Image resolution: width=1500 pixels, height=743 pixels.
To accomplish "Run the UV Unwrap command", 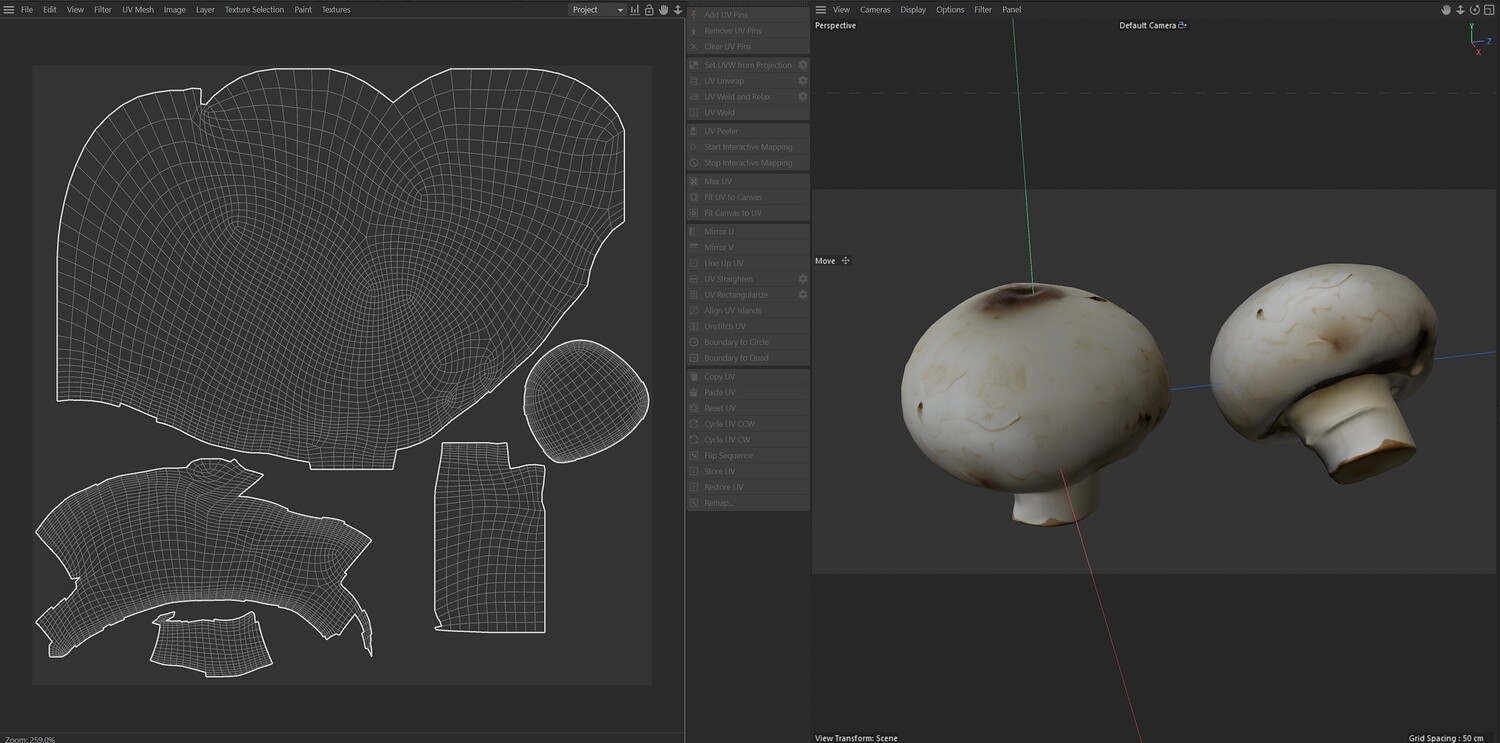I will (x=741, y=81).
